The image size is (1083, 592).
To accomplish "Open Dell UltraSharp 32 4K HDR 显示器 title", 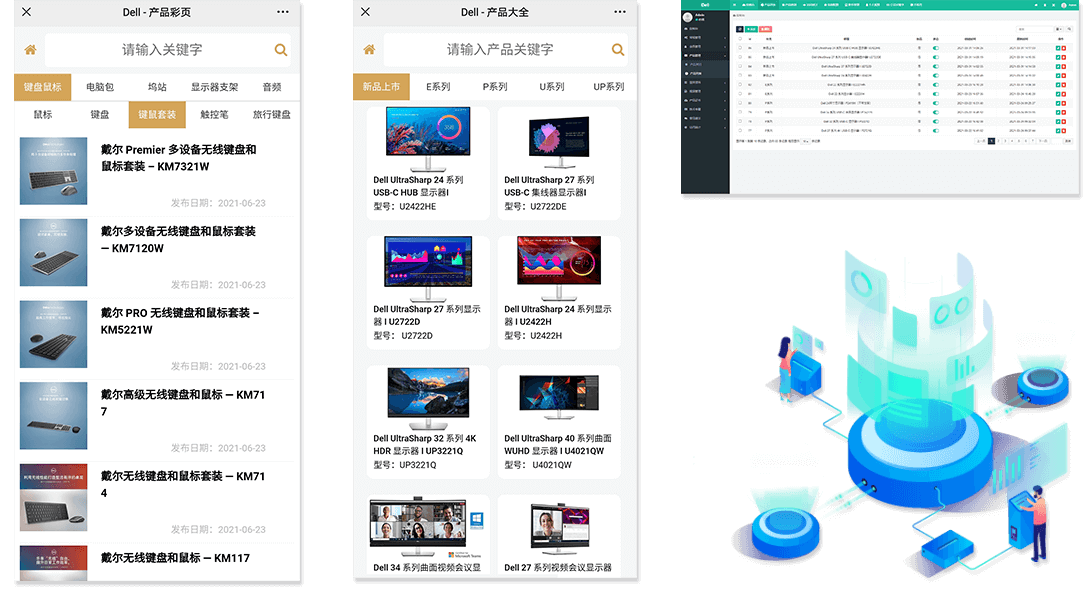I will coord(425,445).
